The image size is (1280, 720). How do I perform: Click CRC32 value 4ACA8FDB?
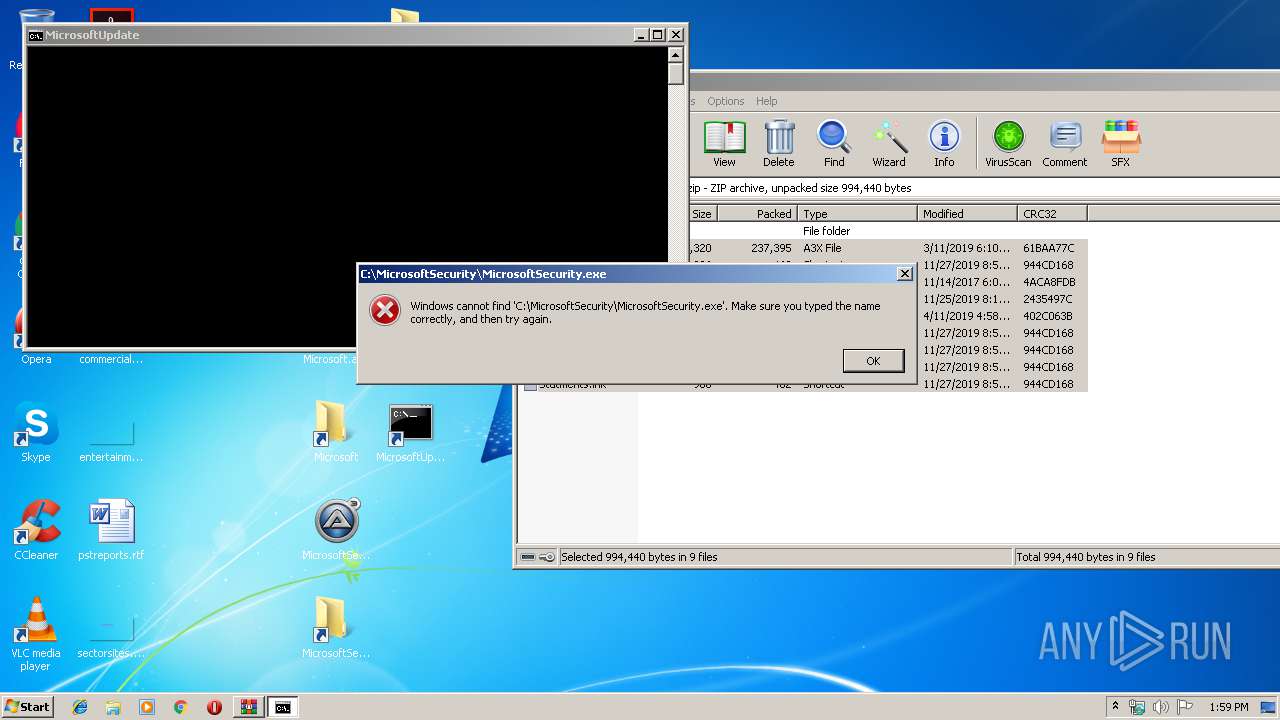point(1048,282)
